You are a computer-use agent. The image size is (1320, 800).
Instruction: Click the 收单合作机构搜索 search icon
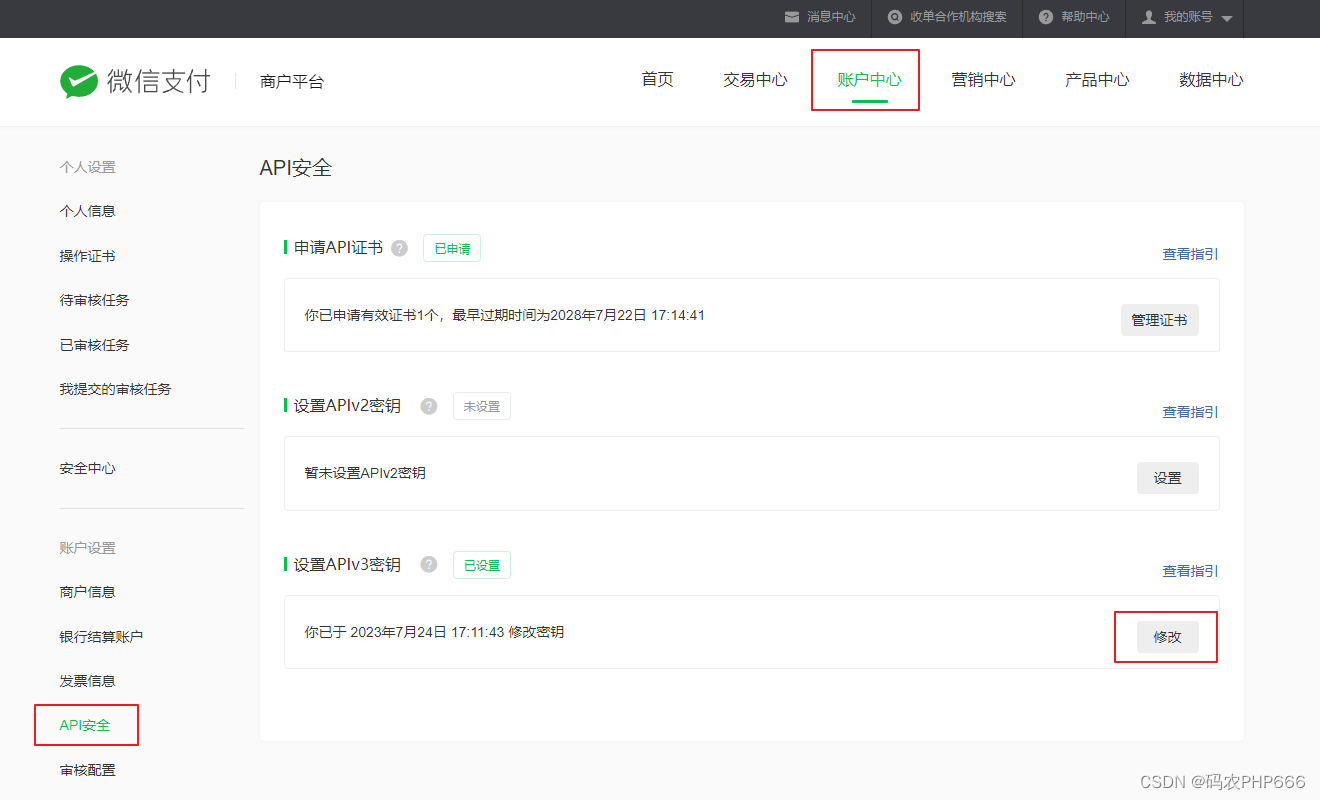[895, 17]
